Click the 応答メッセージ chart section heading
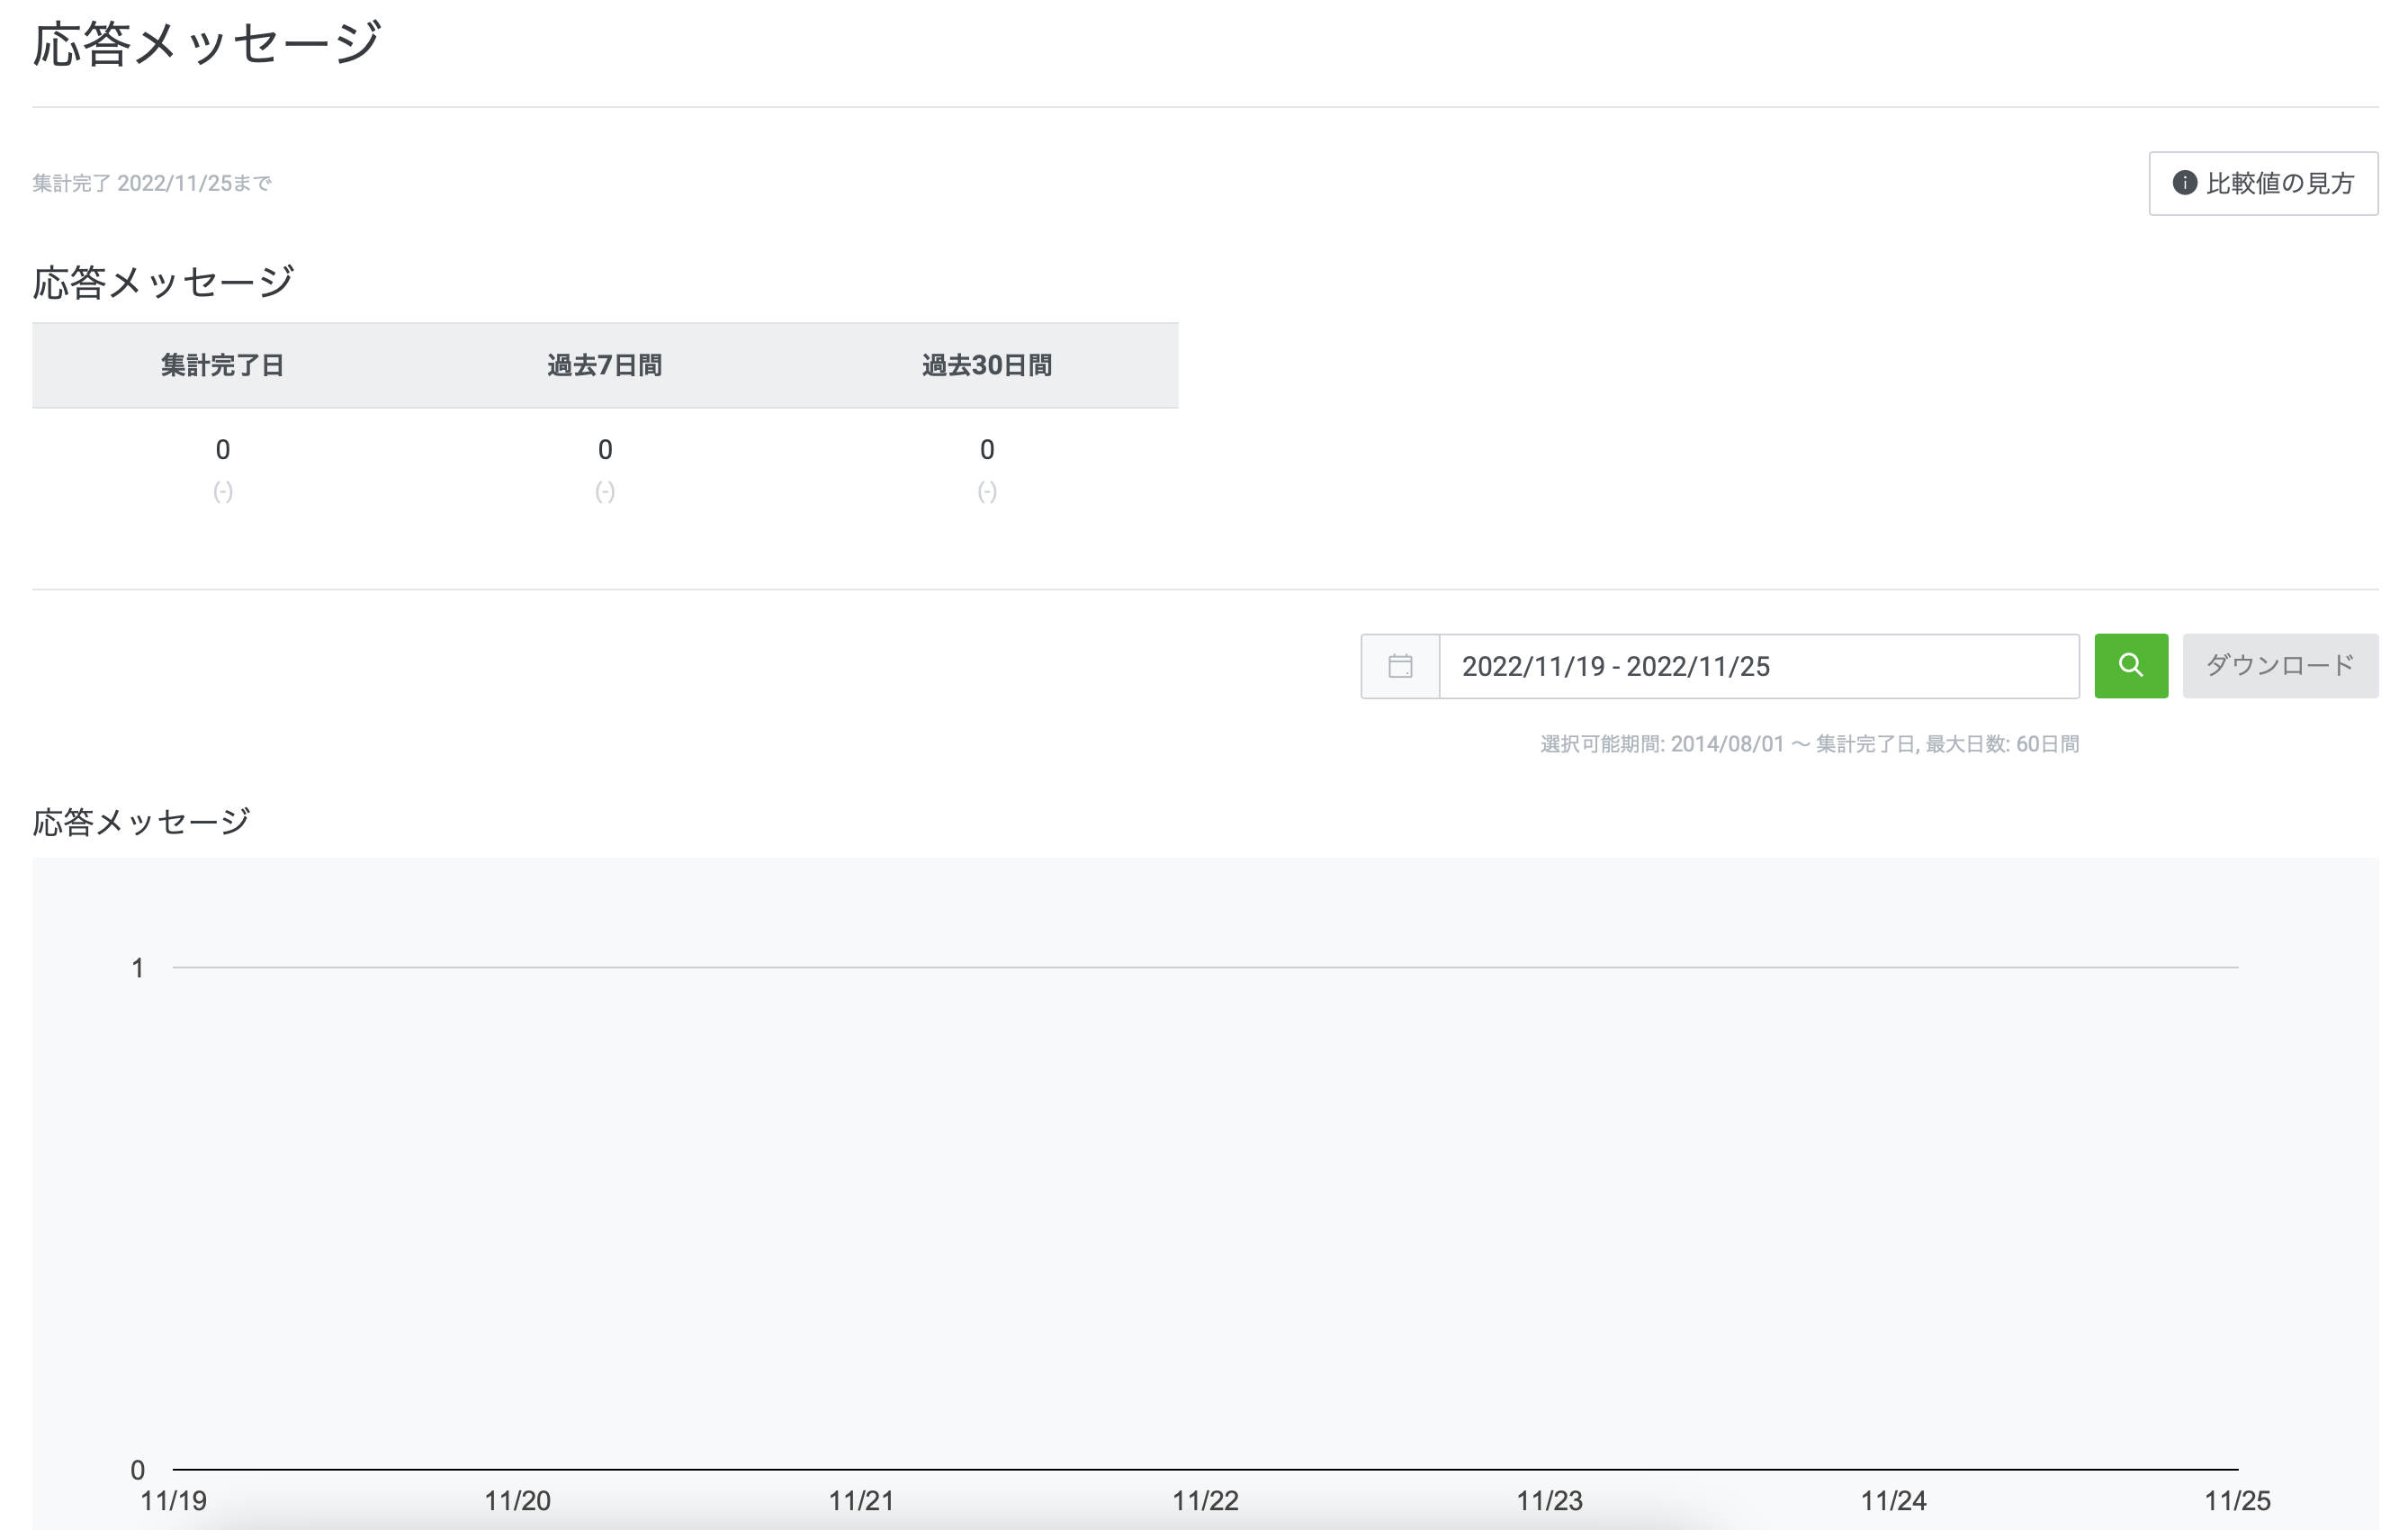Screen dimensions: 2408x1530 (141, 822)
